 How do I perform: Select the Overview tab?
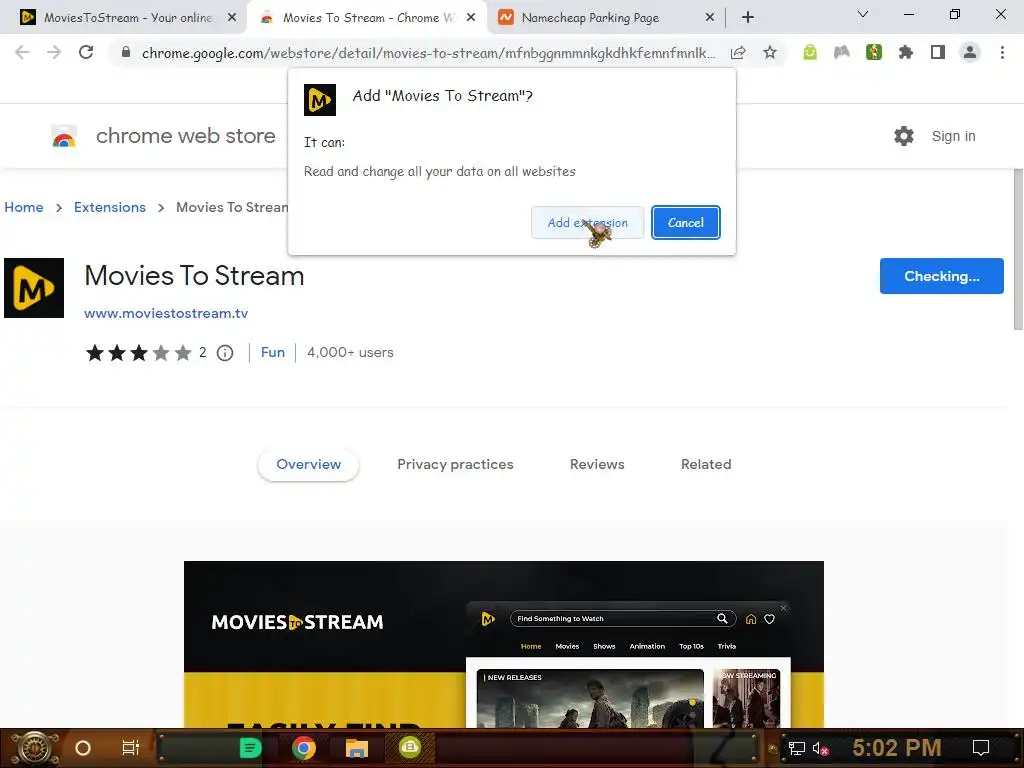[x=308, y=464]
